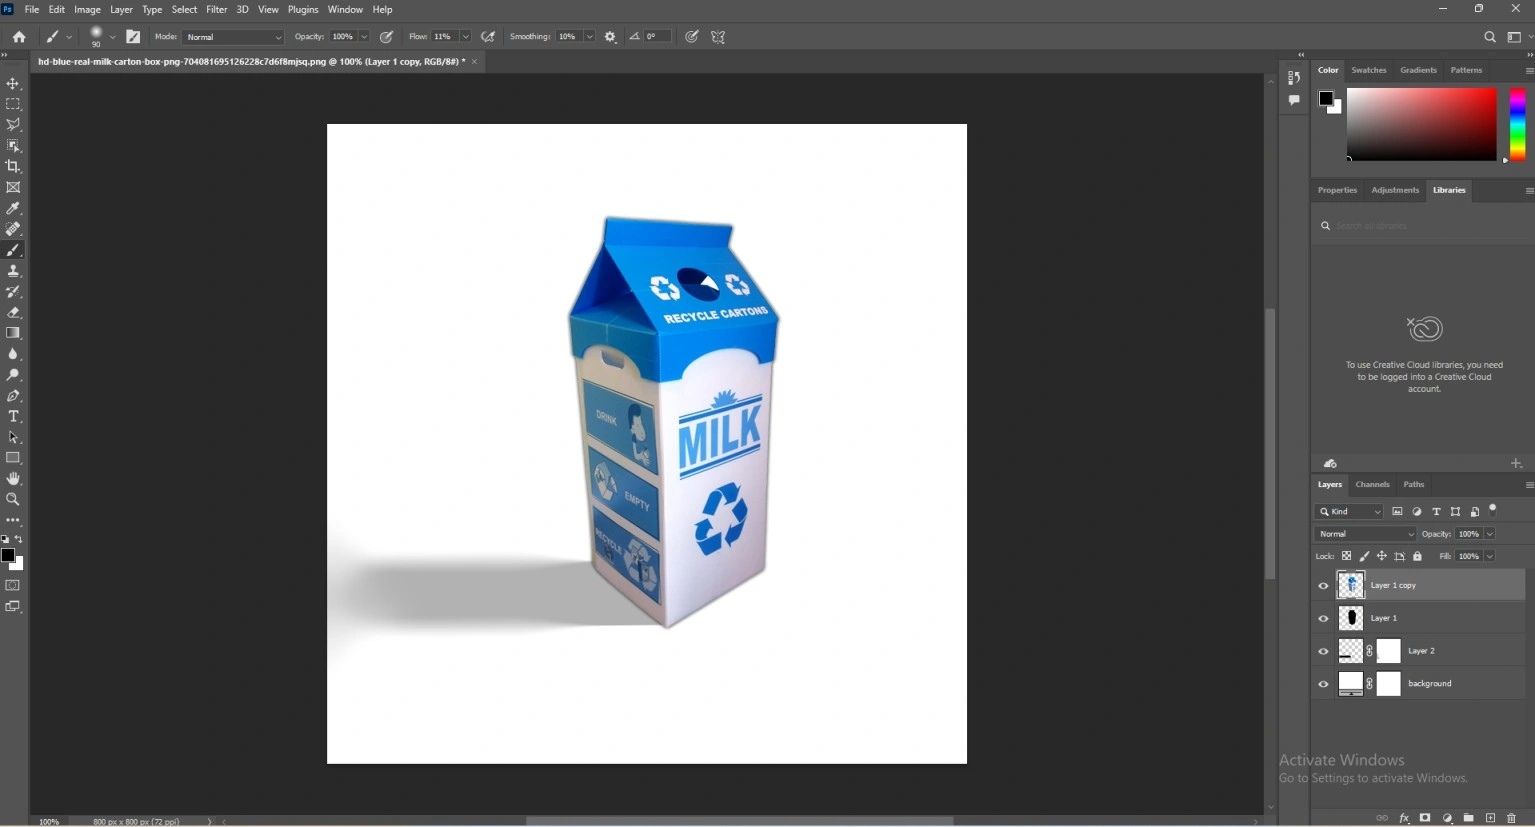Open the search icon in the top right
The width and height of the screenshot is (1535, 827).
(1490, 37)
